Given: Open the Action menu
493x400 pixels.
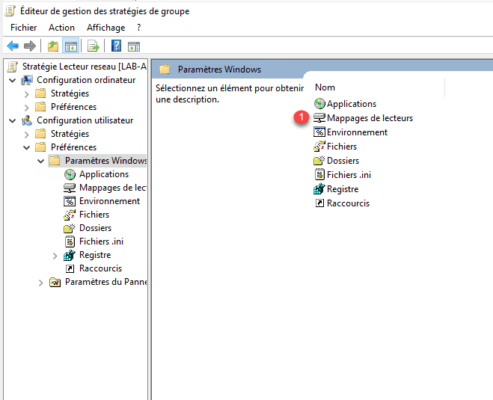Looking at the screenshot, I should click(x=62, y=28).
